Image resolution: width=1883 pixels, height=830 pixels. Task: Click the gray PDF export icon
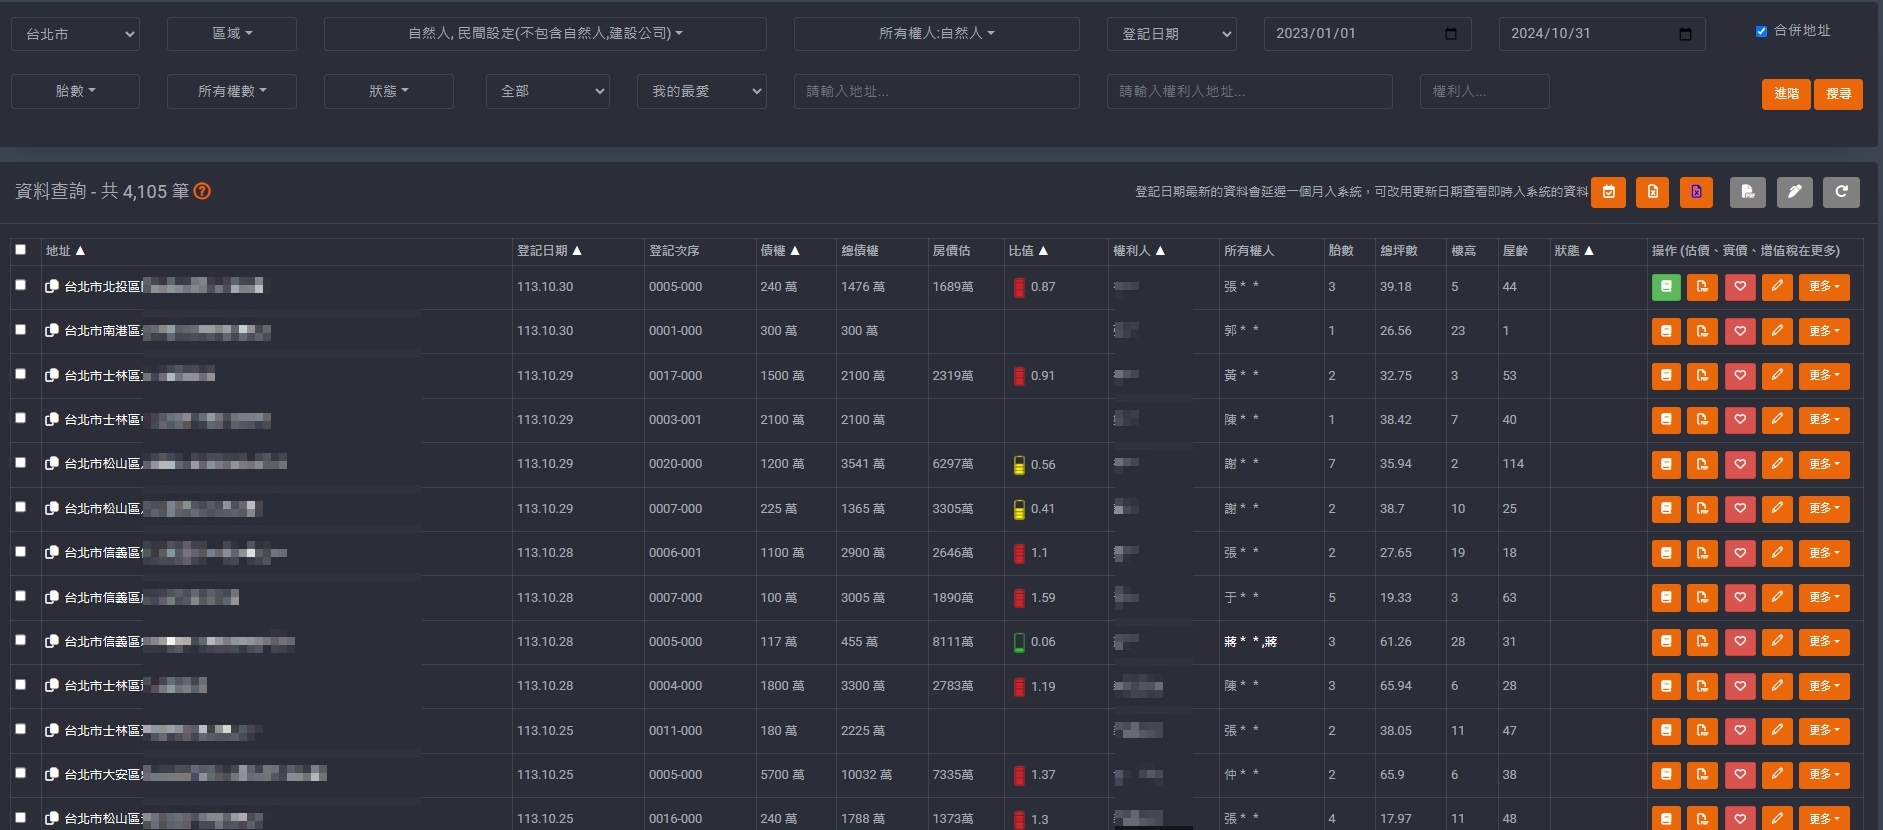[x=1747, y=192]
